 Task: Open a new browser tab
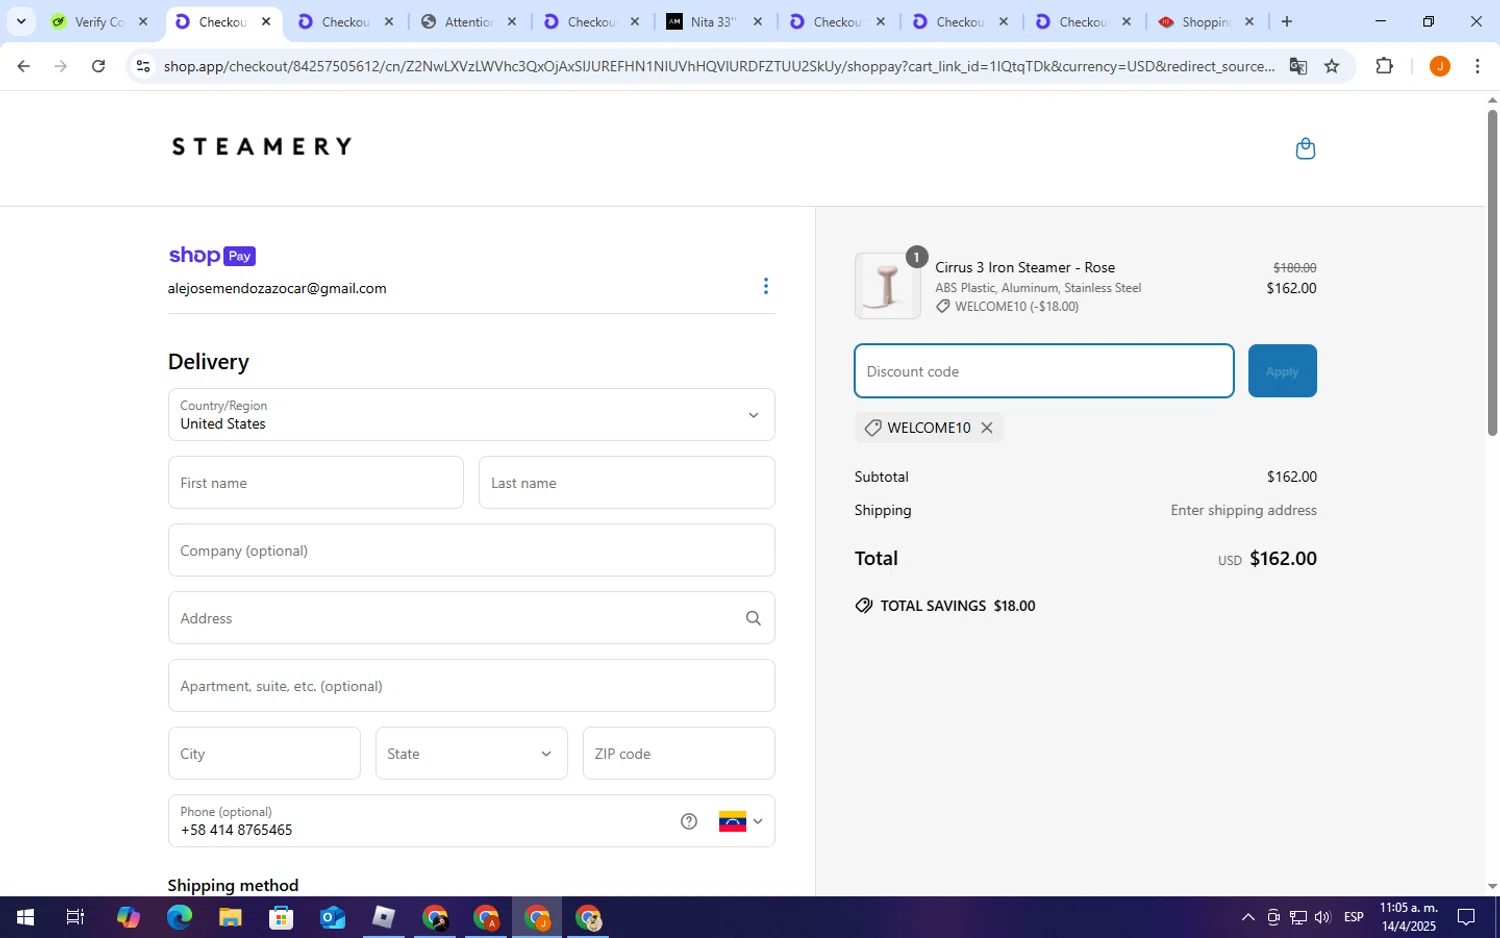click(1287, 21)
